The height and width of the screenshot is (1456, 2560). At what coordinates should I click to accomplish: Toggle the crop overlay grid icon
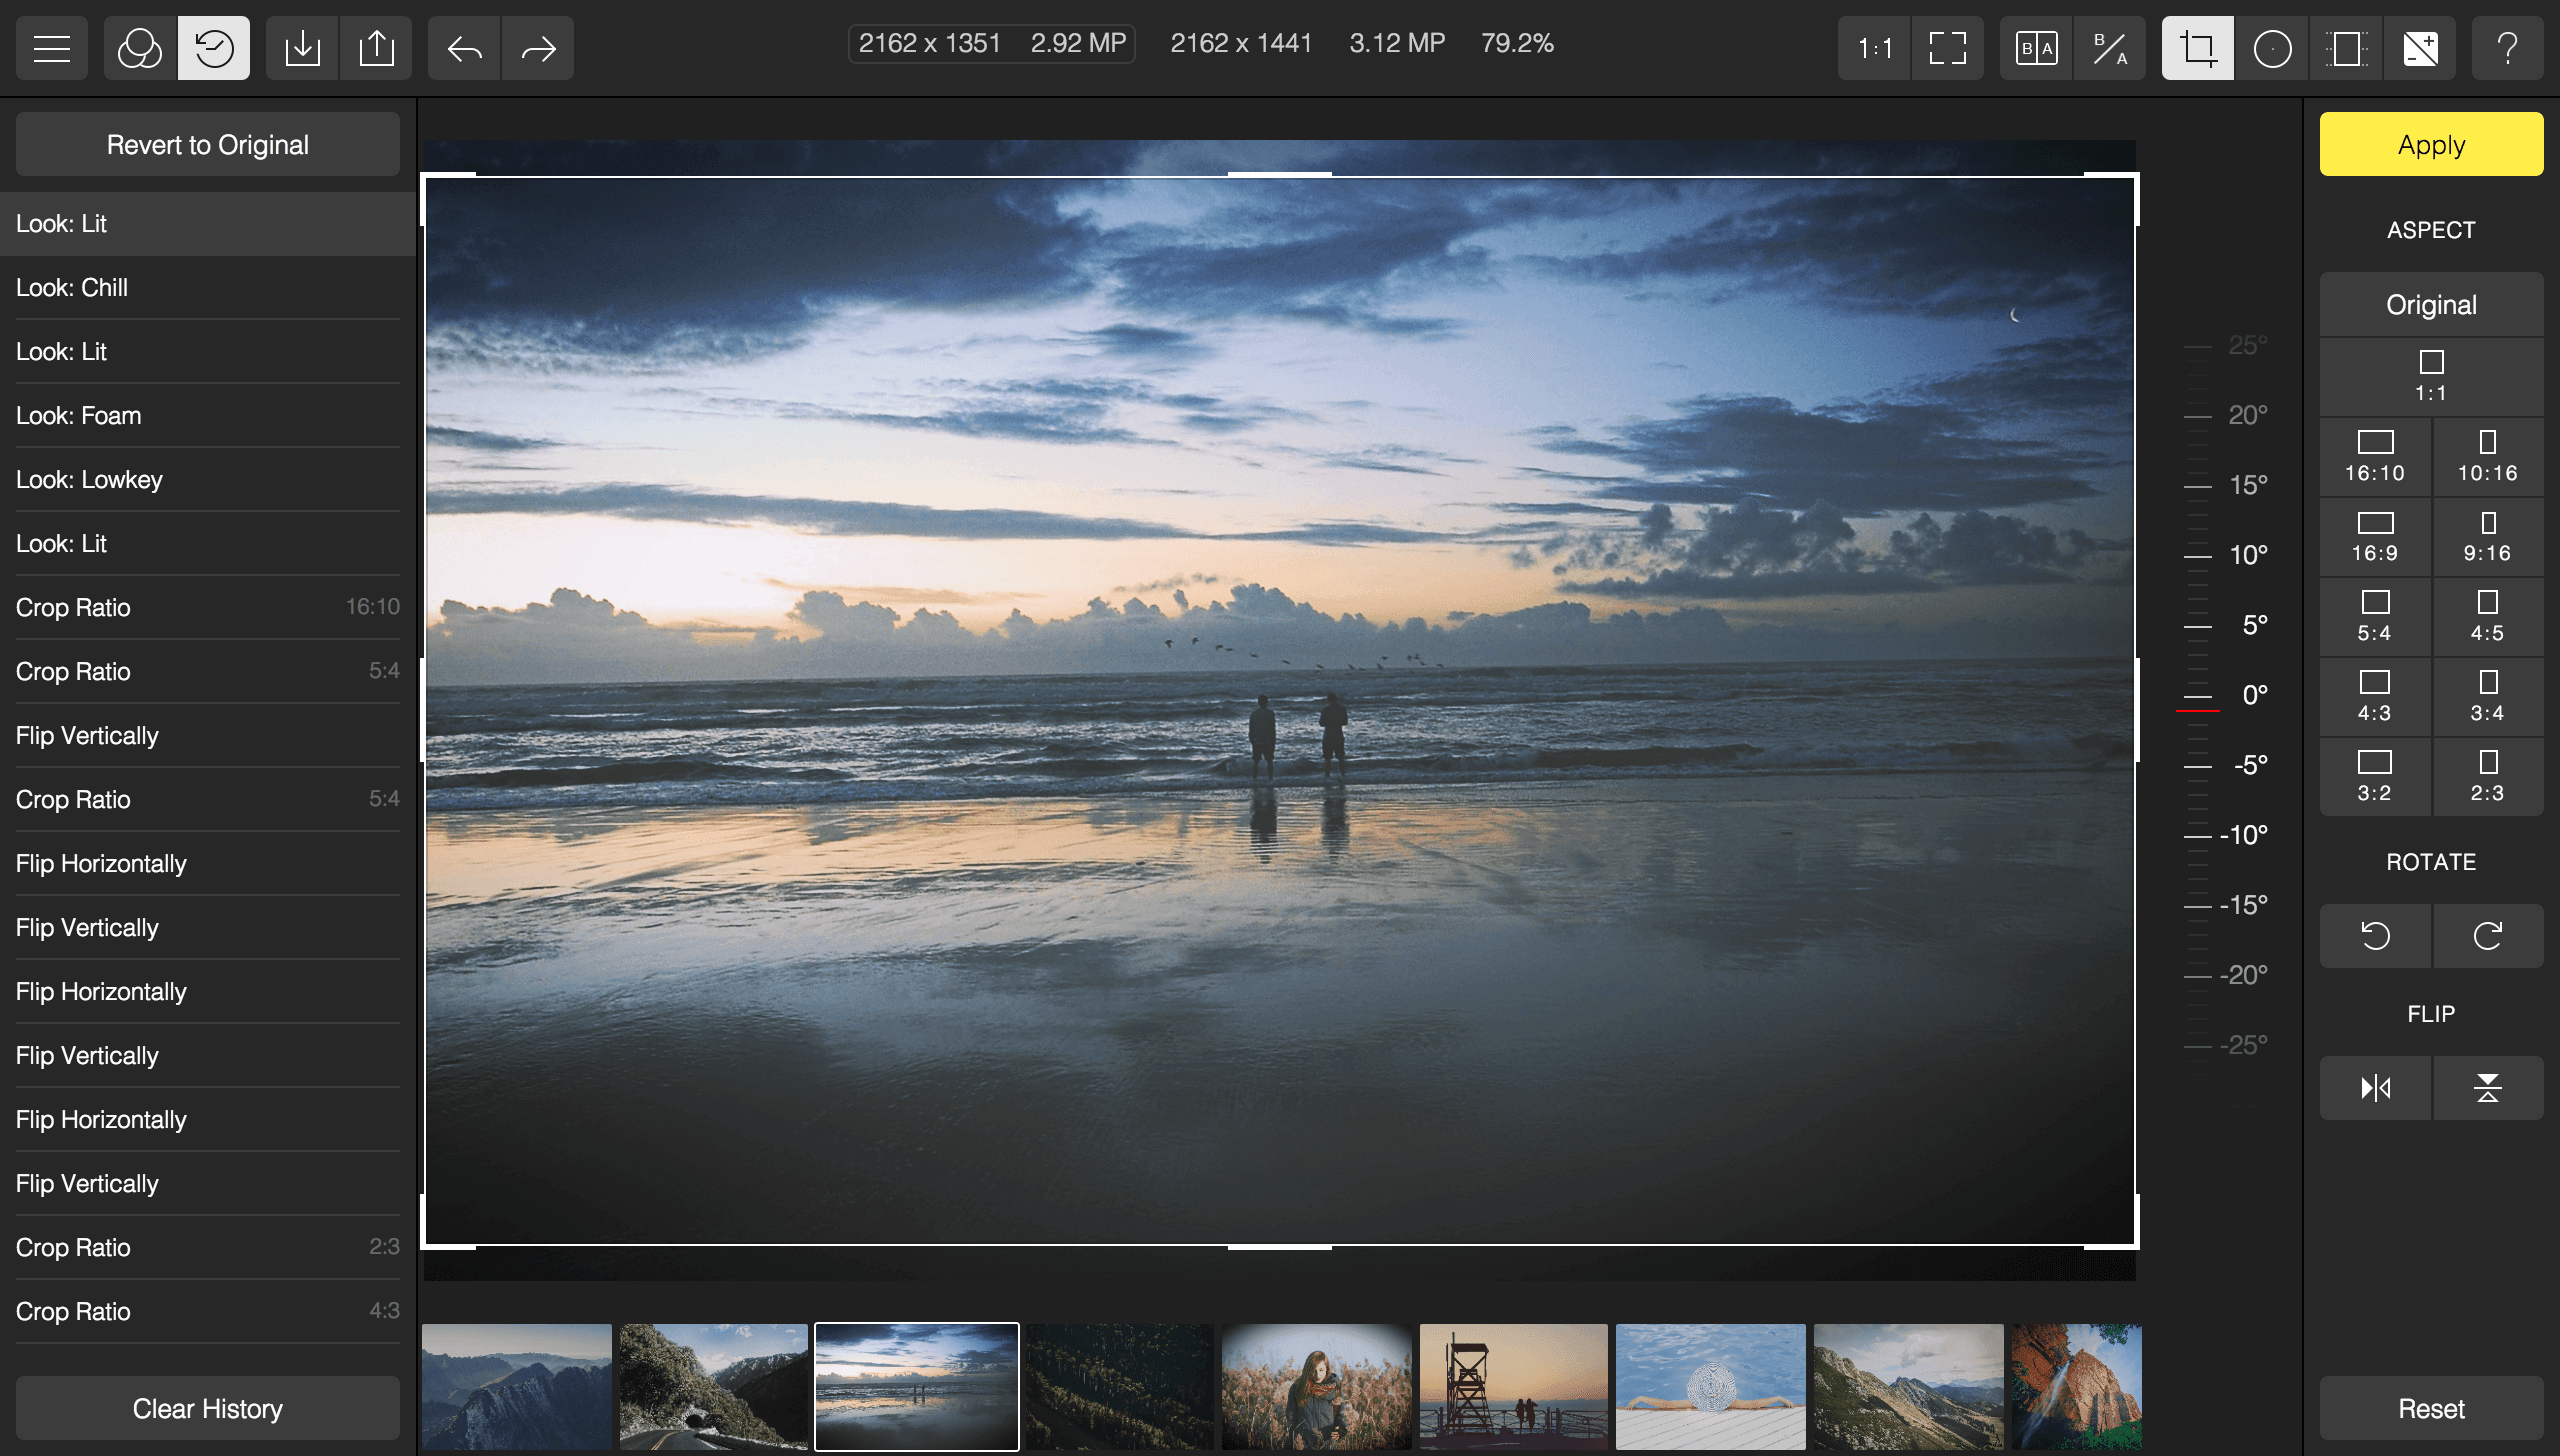tap(2349, 47)
